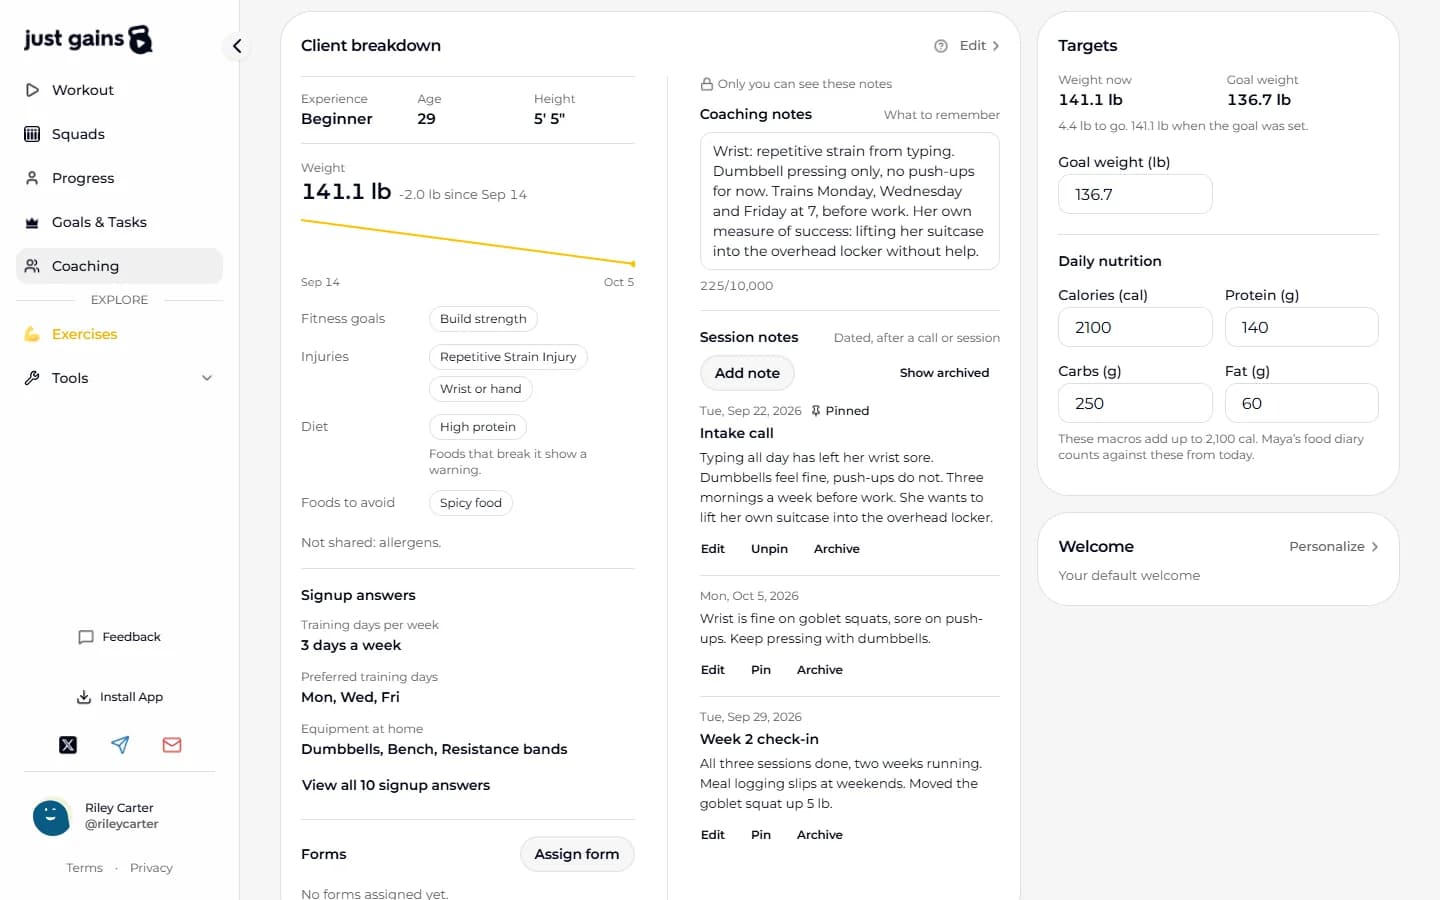
Task: Click the Assign form button
Action: pyautogui.click(x=577, y=854)
